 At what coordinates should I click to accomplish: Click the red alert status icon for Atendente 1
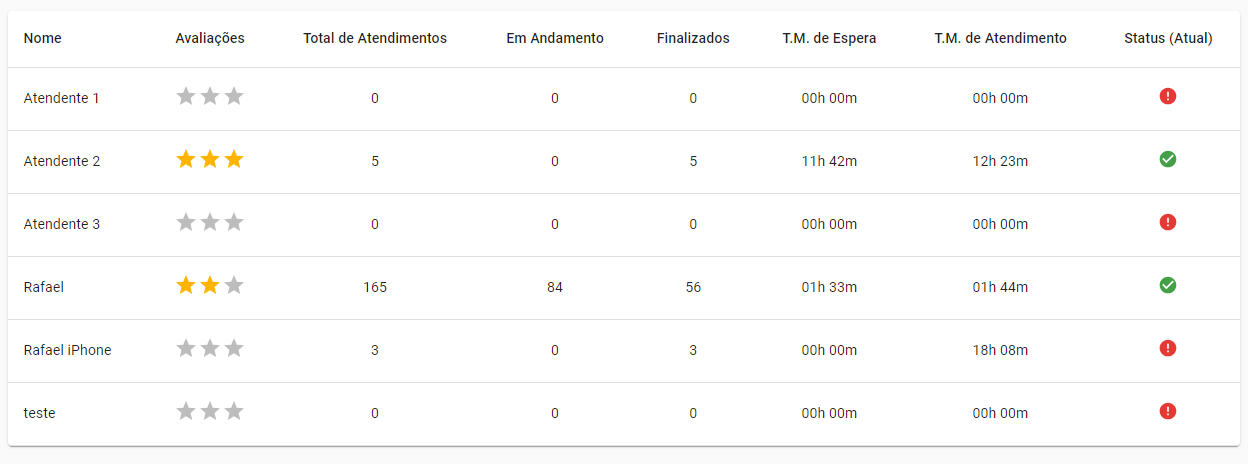[1167, 97]
